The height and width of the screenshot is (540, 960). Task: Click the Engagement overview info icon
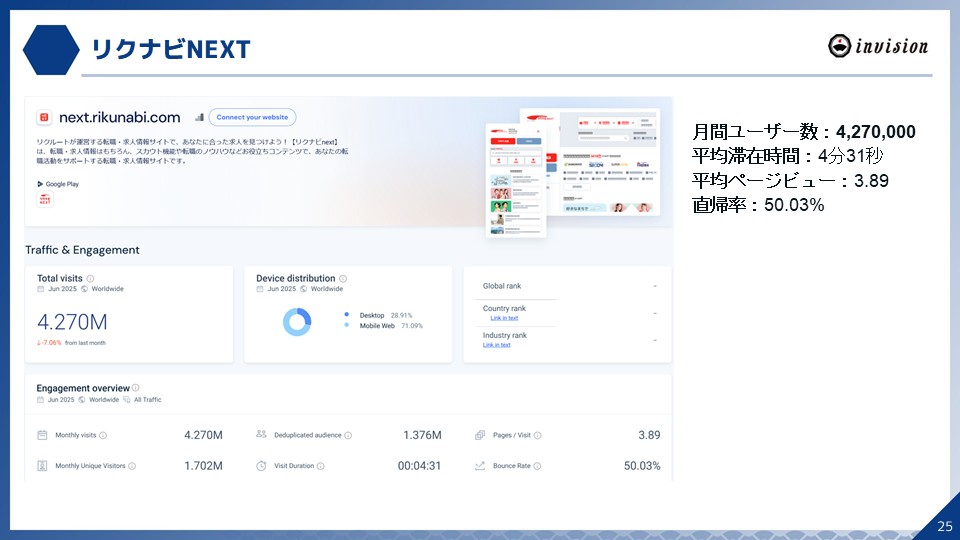point(136,388)
